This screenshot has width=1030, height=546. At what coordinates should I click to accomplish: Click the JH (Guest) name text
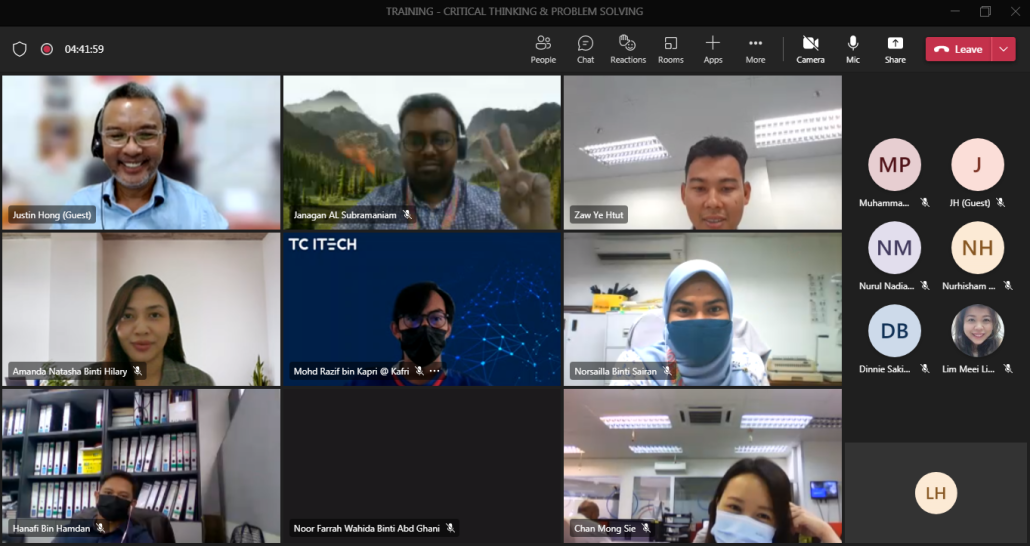970,203
